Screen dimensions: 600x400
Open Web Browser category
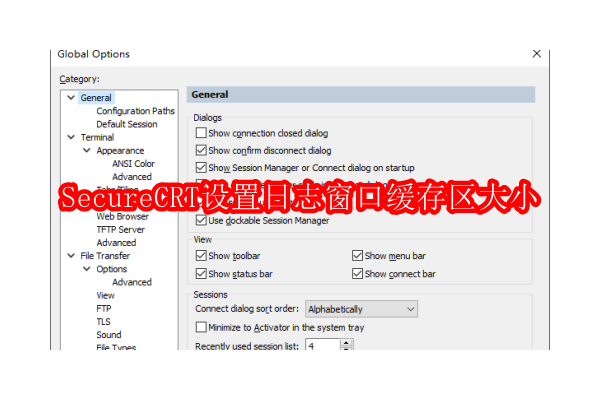122,216
